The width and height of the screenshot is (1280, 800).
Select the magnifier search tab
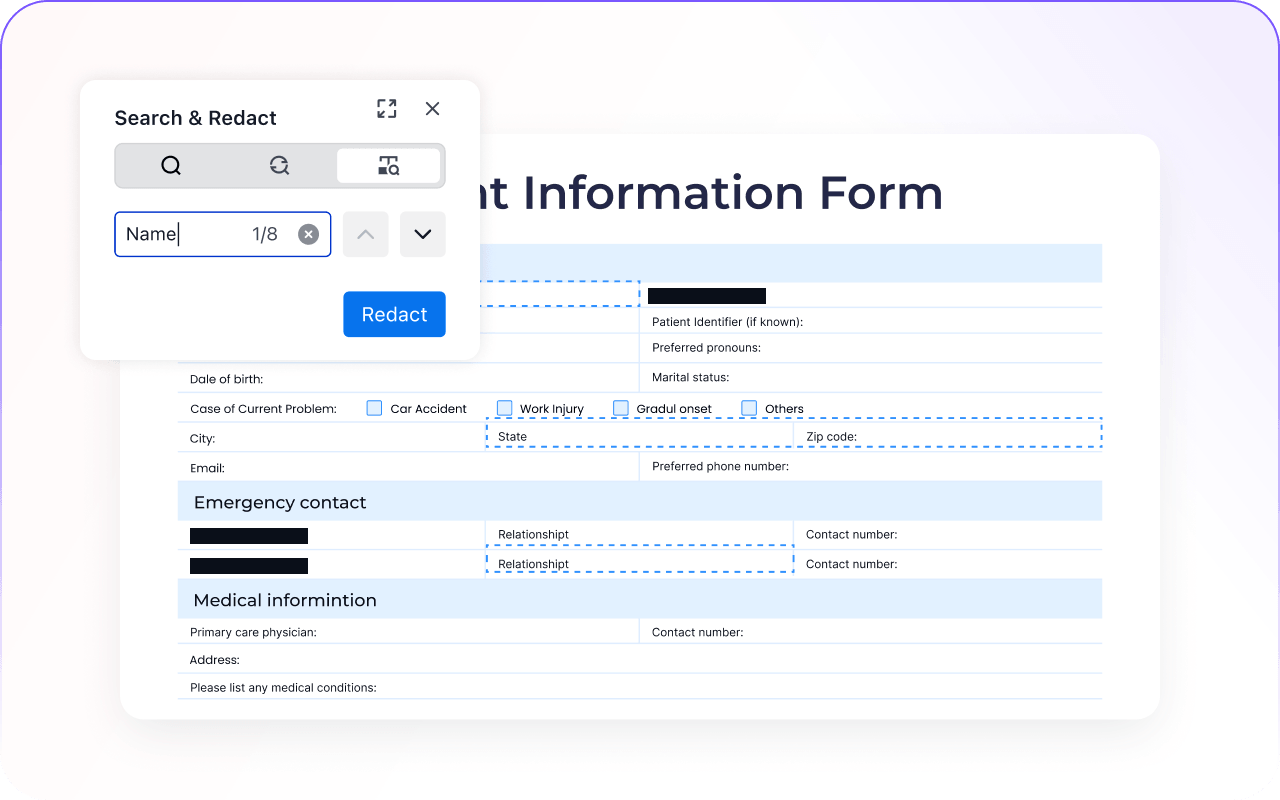(x=171, y=166)
